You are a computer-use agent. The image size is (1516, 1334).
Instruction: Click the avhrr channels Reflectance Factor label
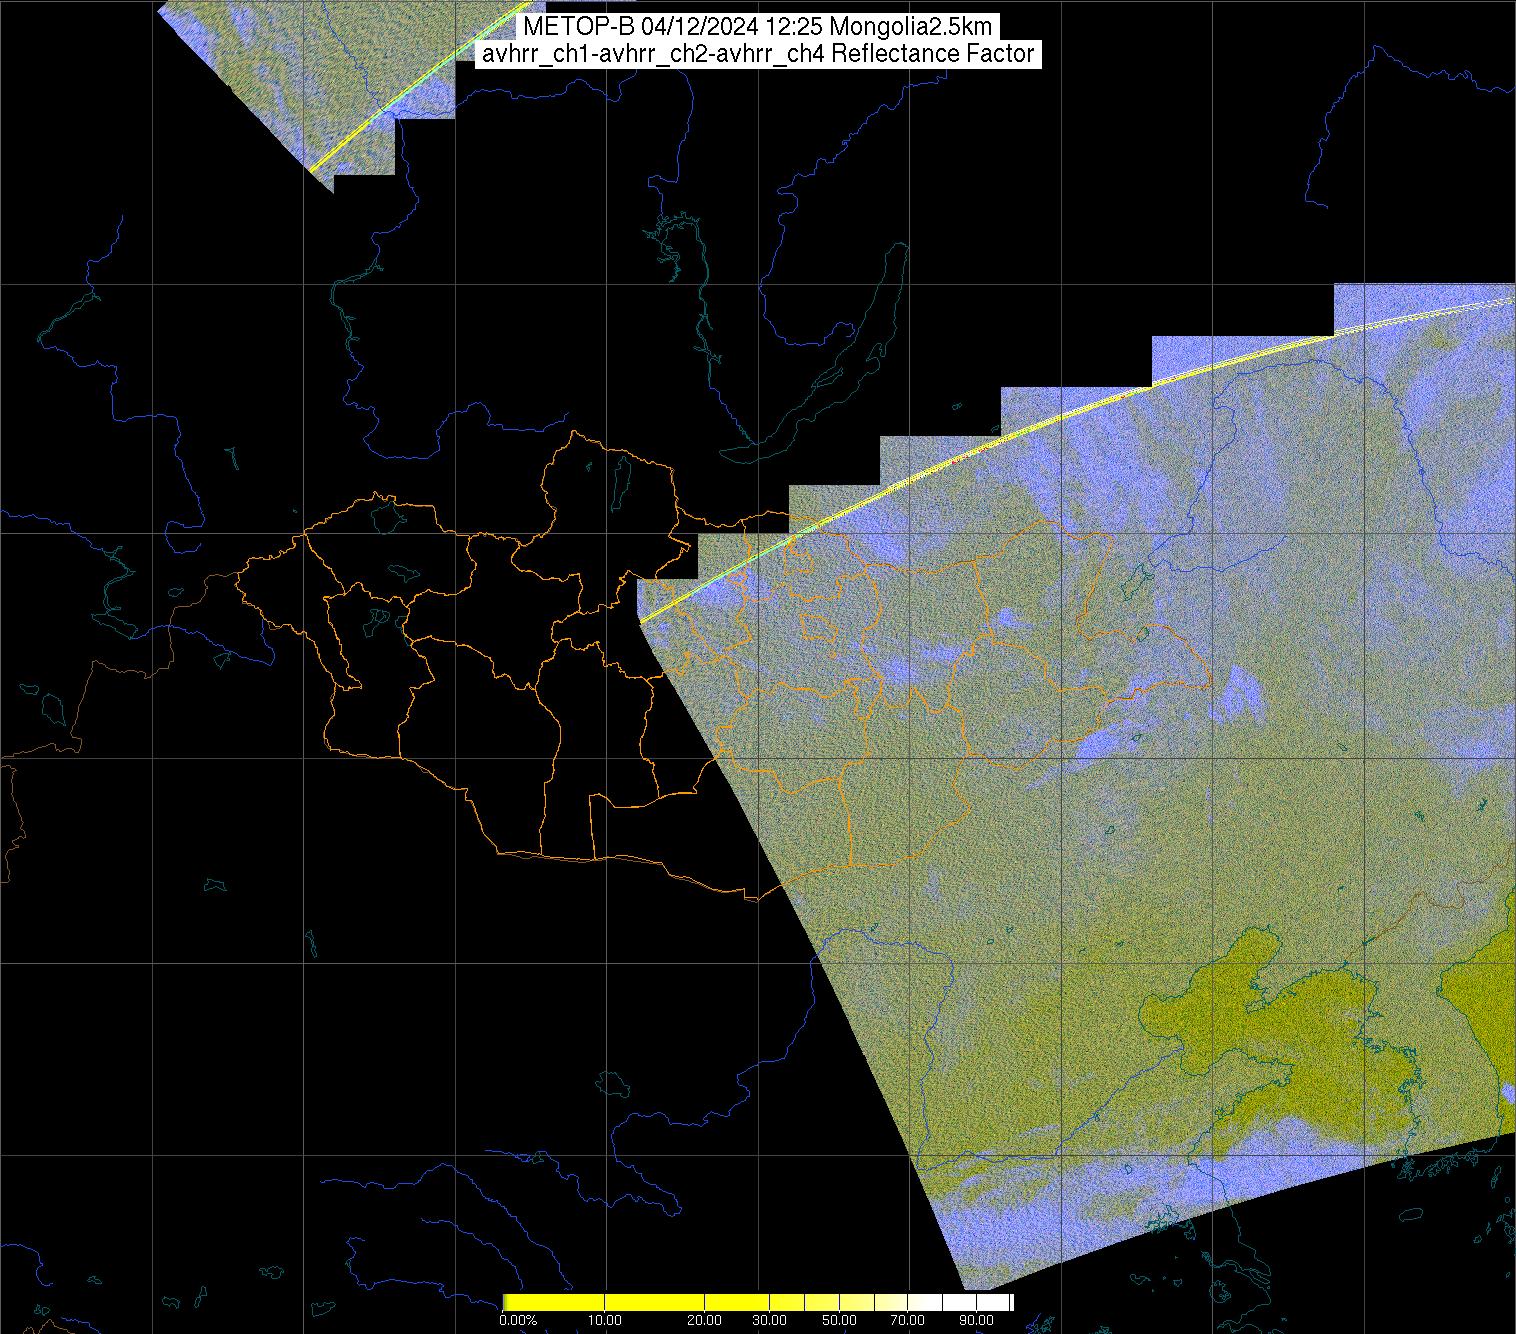click(757, 54)
